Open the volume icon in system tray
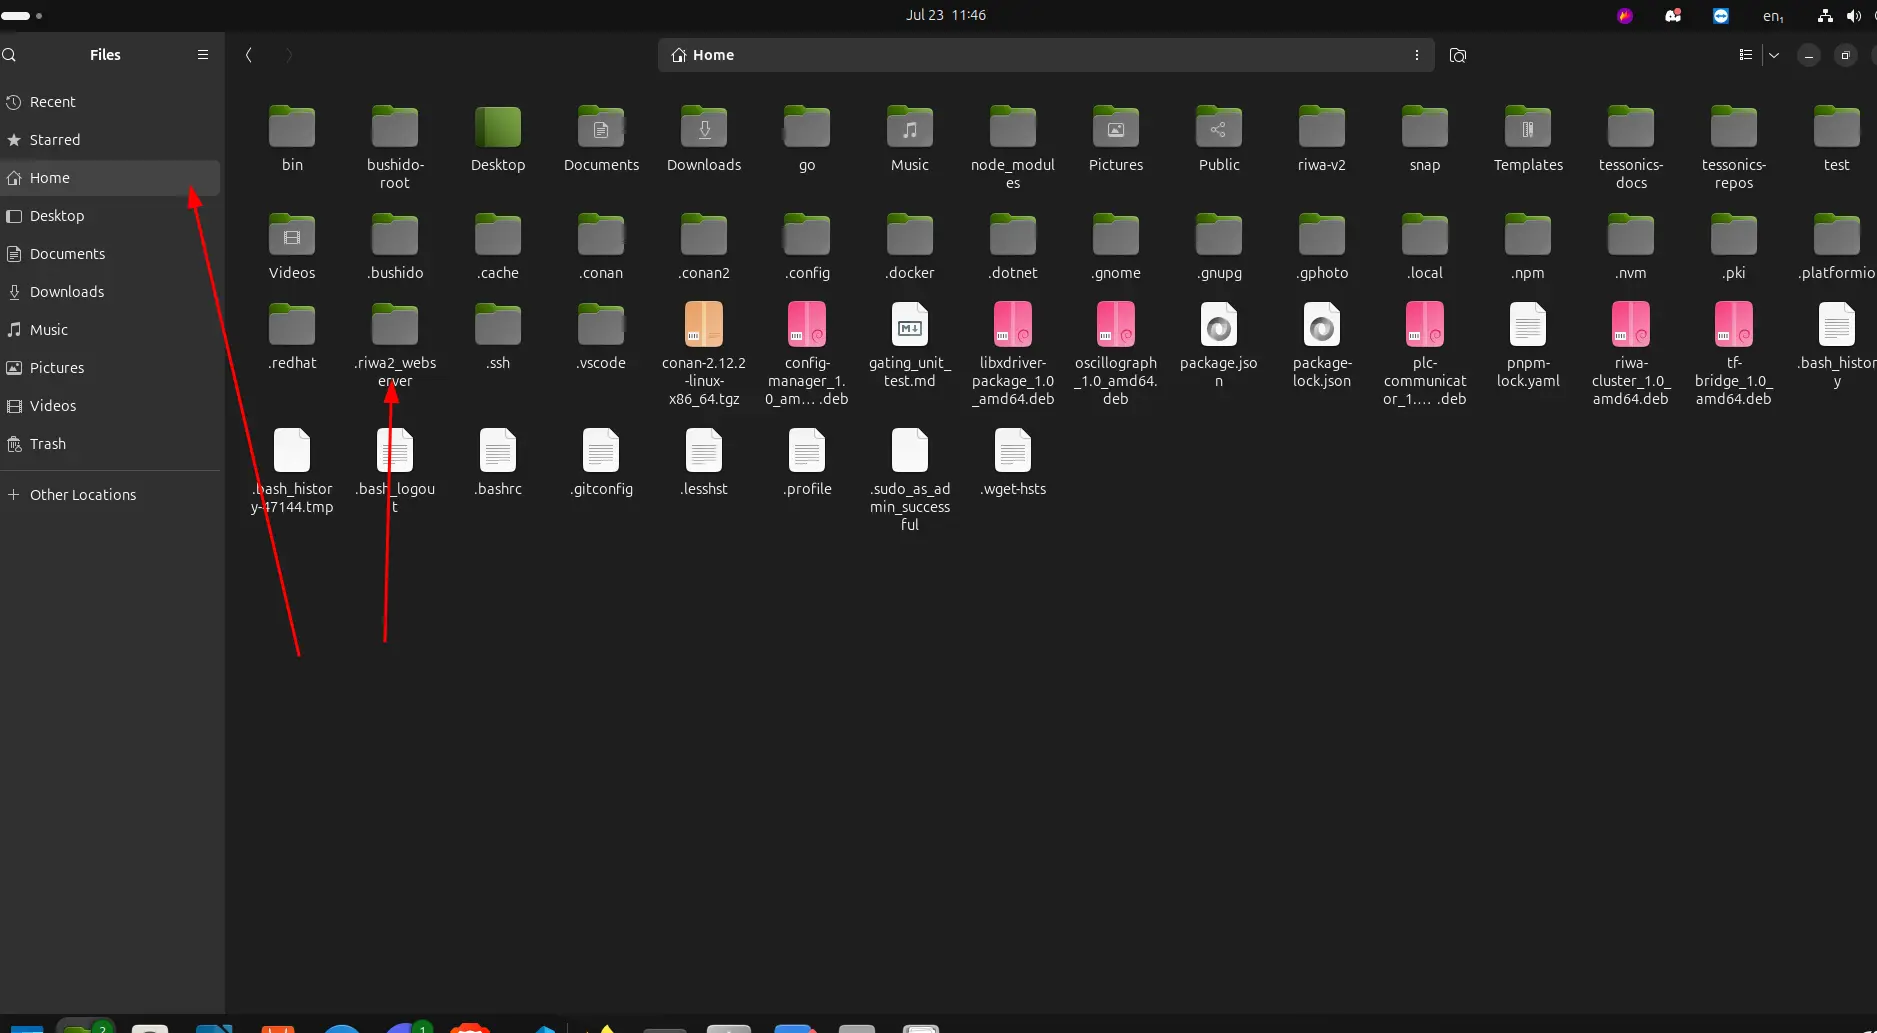The image size is (1877, 1033). click(x=1853, y=16)
